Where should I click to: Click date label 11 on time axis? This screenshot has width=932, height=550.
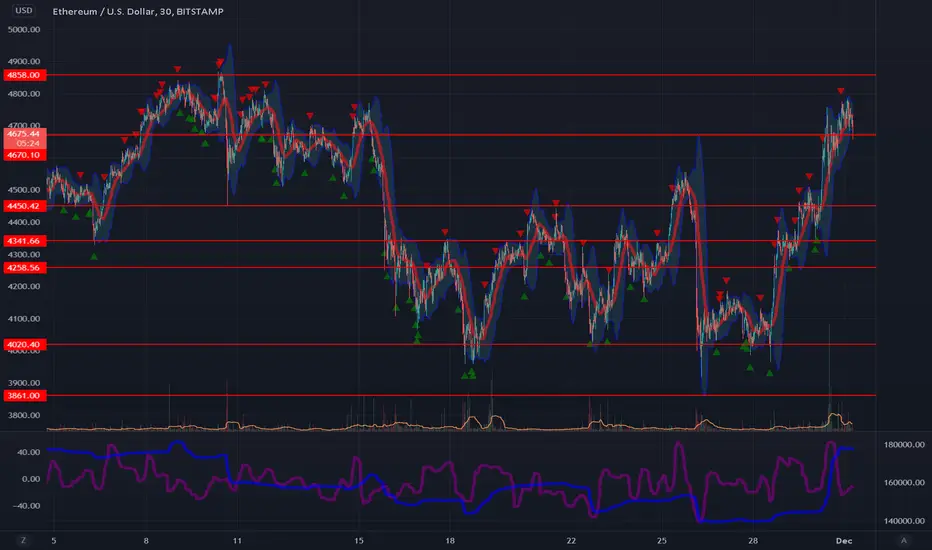pyautogui.click(x=237, y=540)
